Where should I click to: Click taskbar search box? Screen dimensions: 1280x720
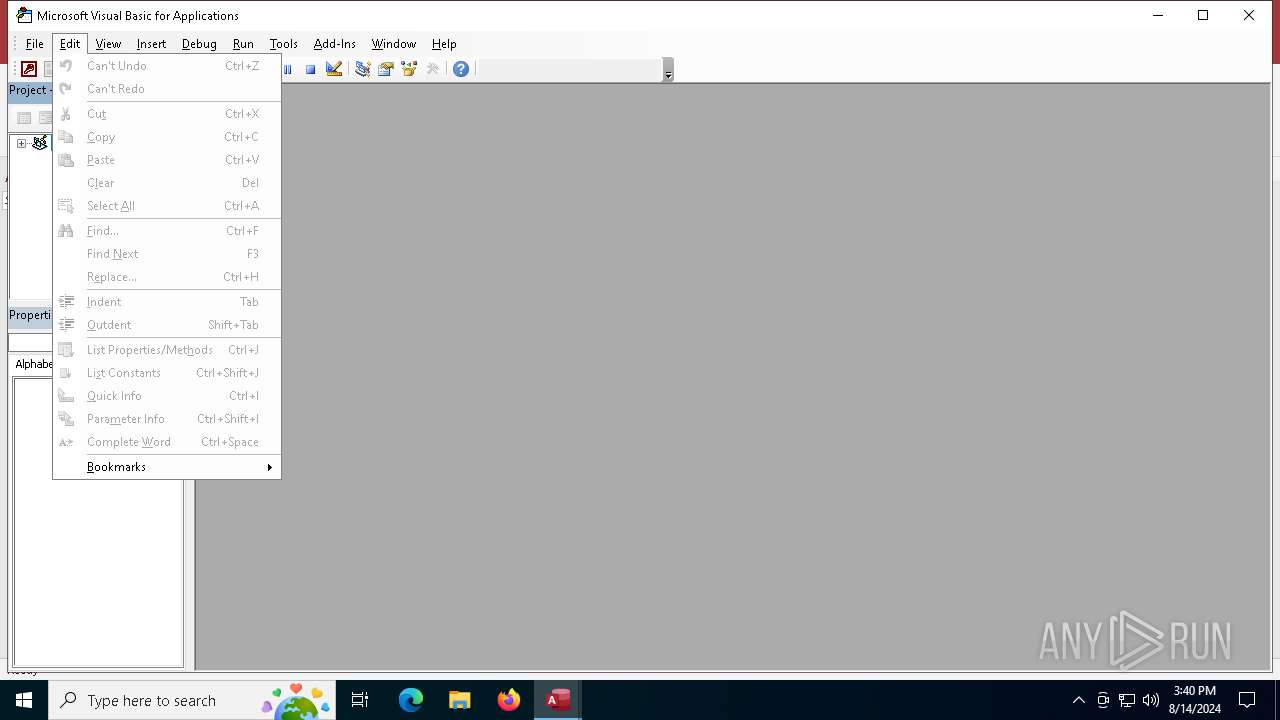[192, 700]
